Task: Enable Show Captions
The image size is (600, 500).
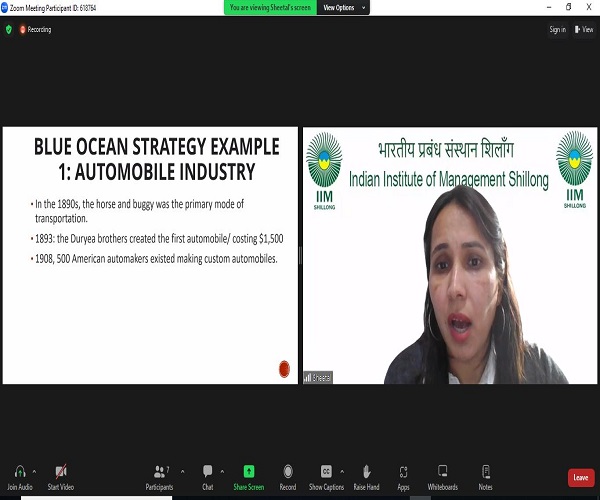Action: tap(326, 477)
